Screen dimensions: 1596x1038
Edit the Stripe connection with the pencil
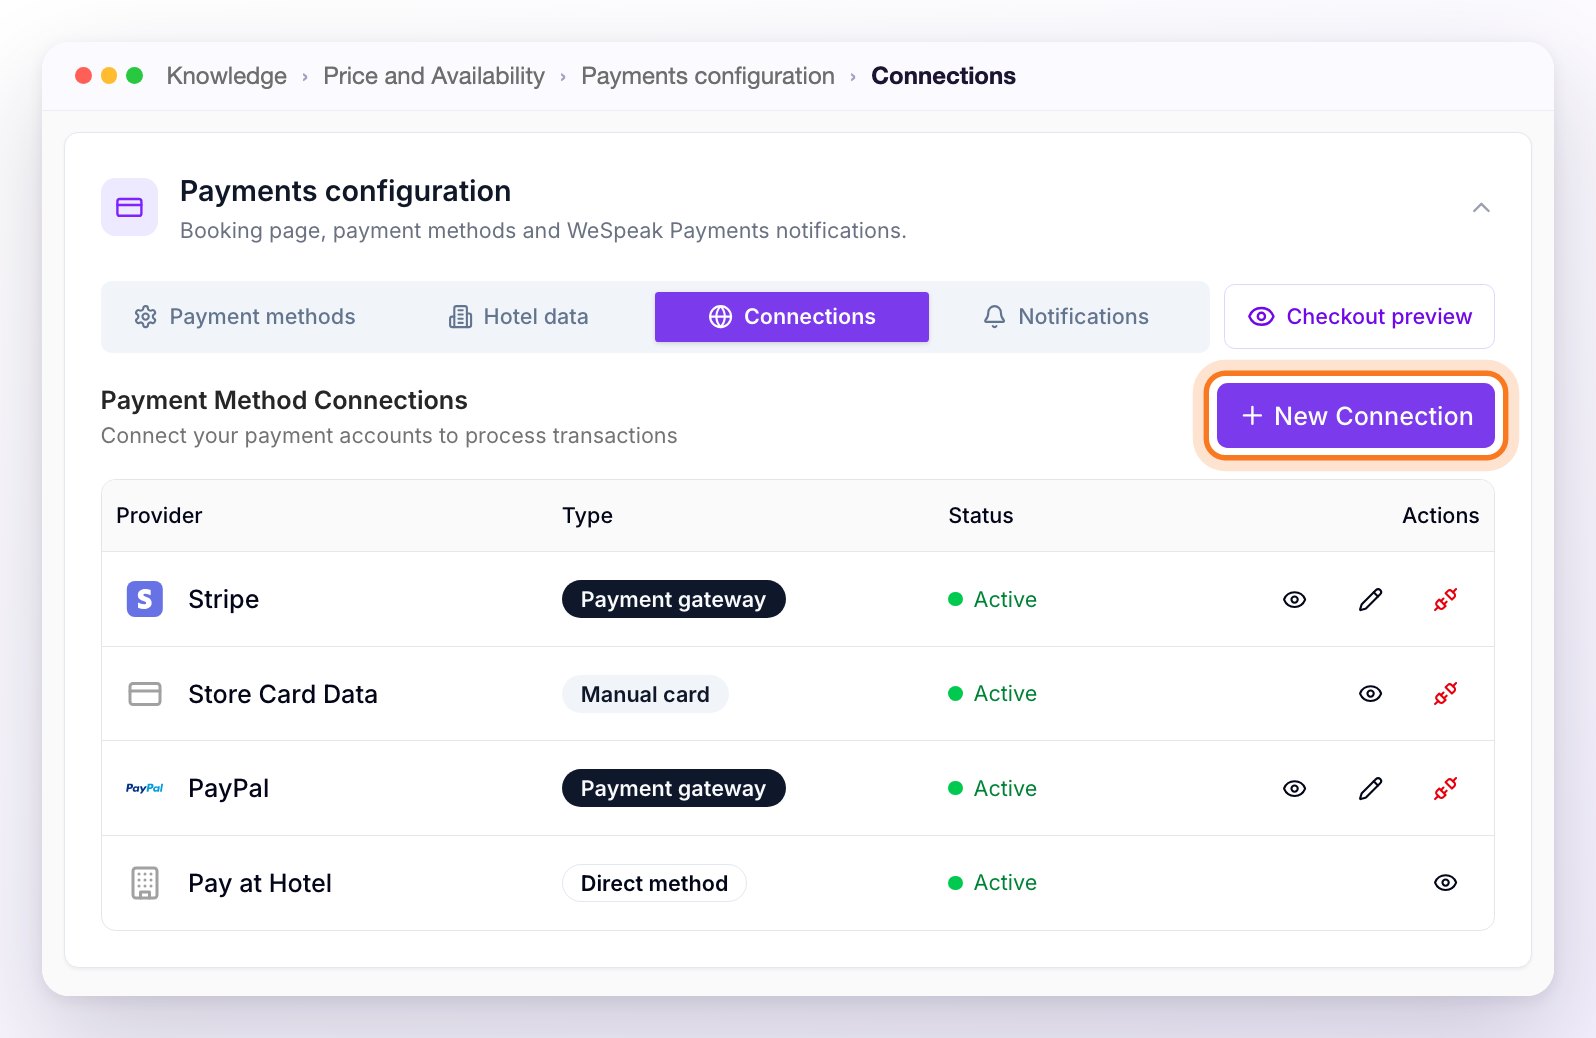1370,599
